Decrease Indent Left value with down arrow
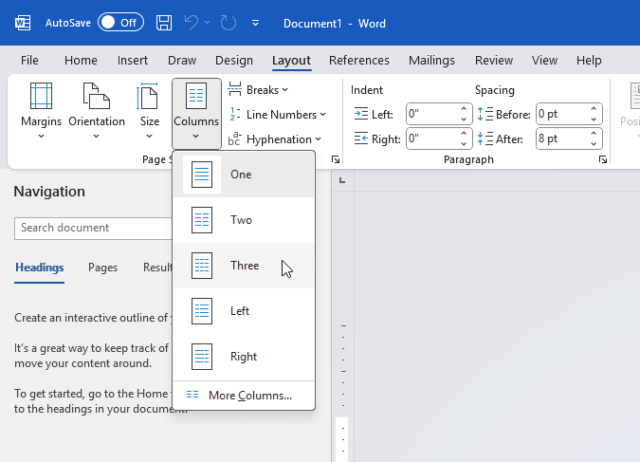Image resolution: width=640 pixels, height=462 pixels. coord(464,119)
